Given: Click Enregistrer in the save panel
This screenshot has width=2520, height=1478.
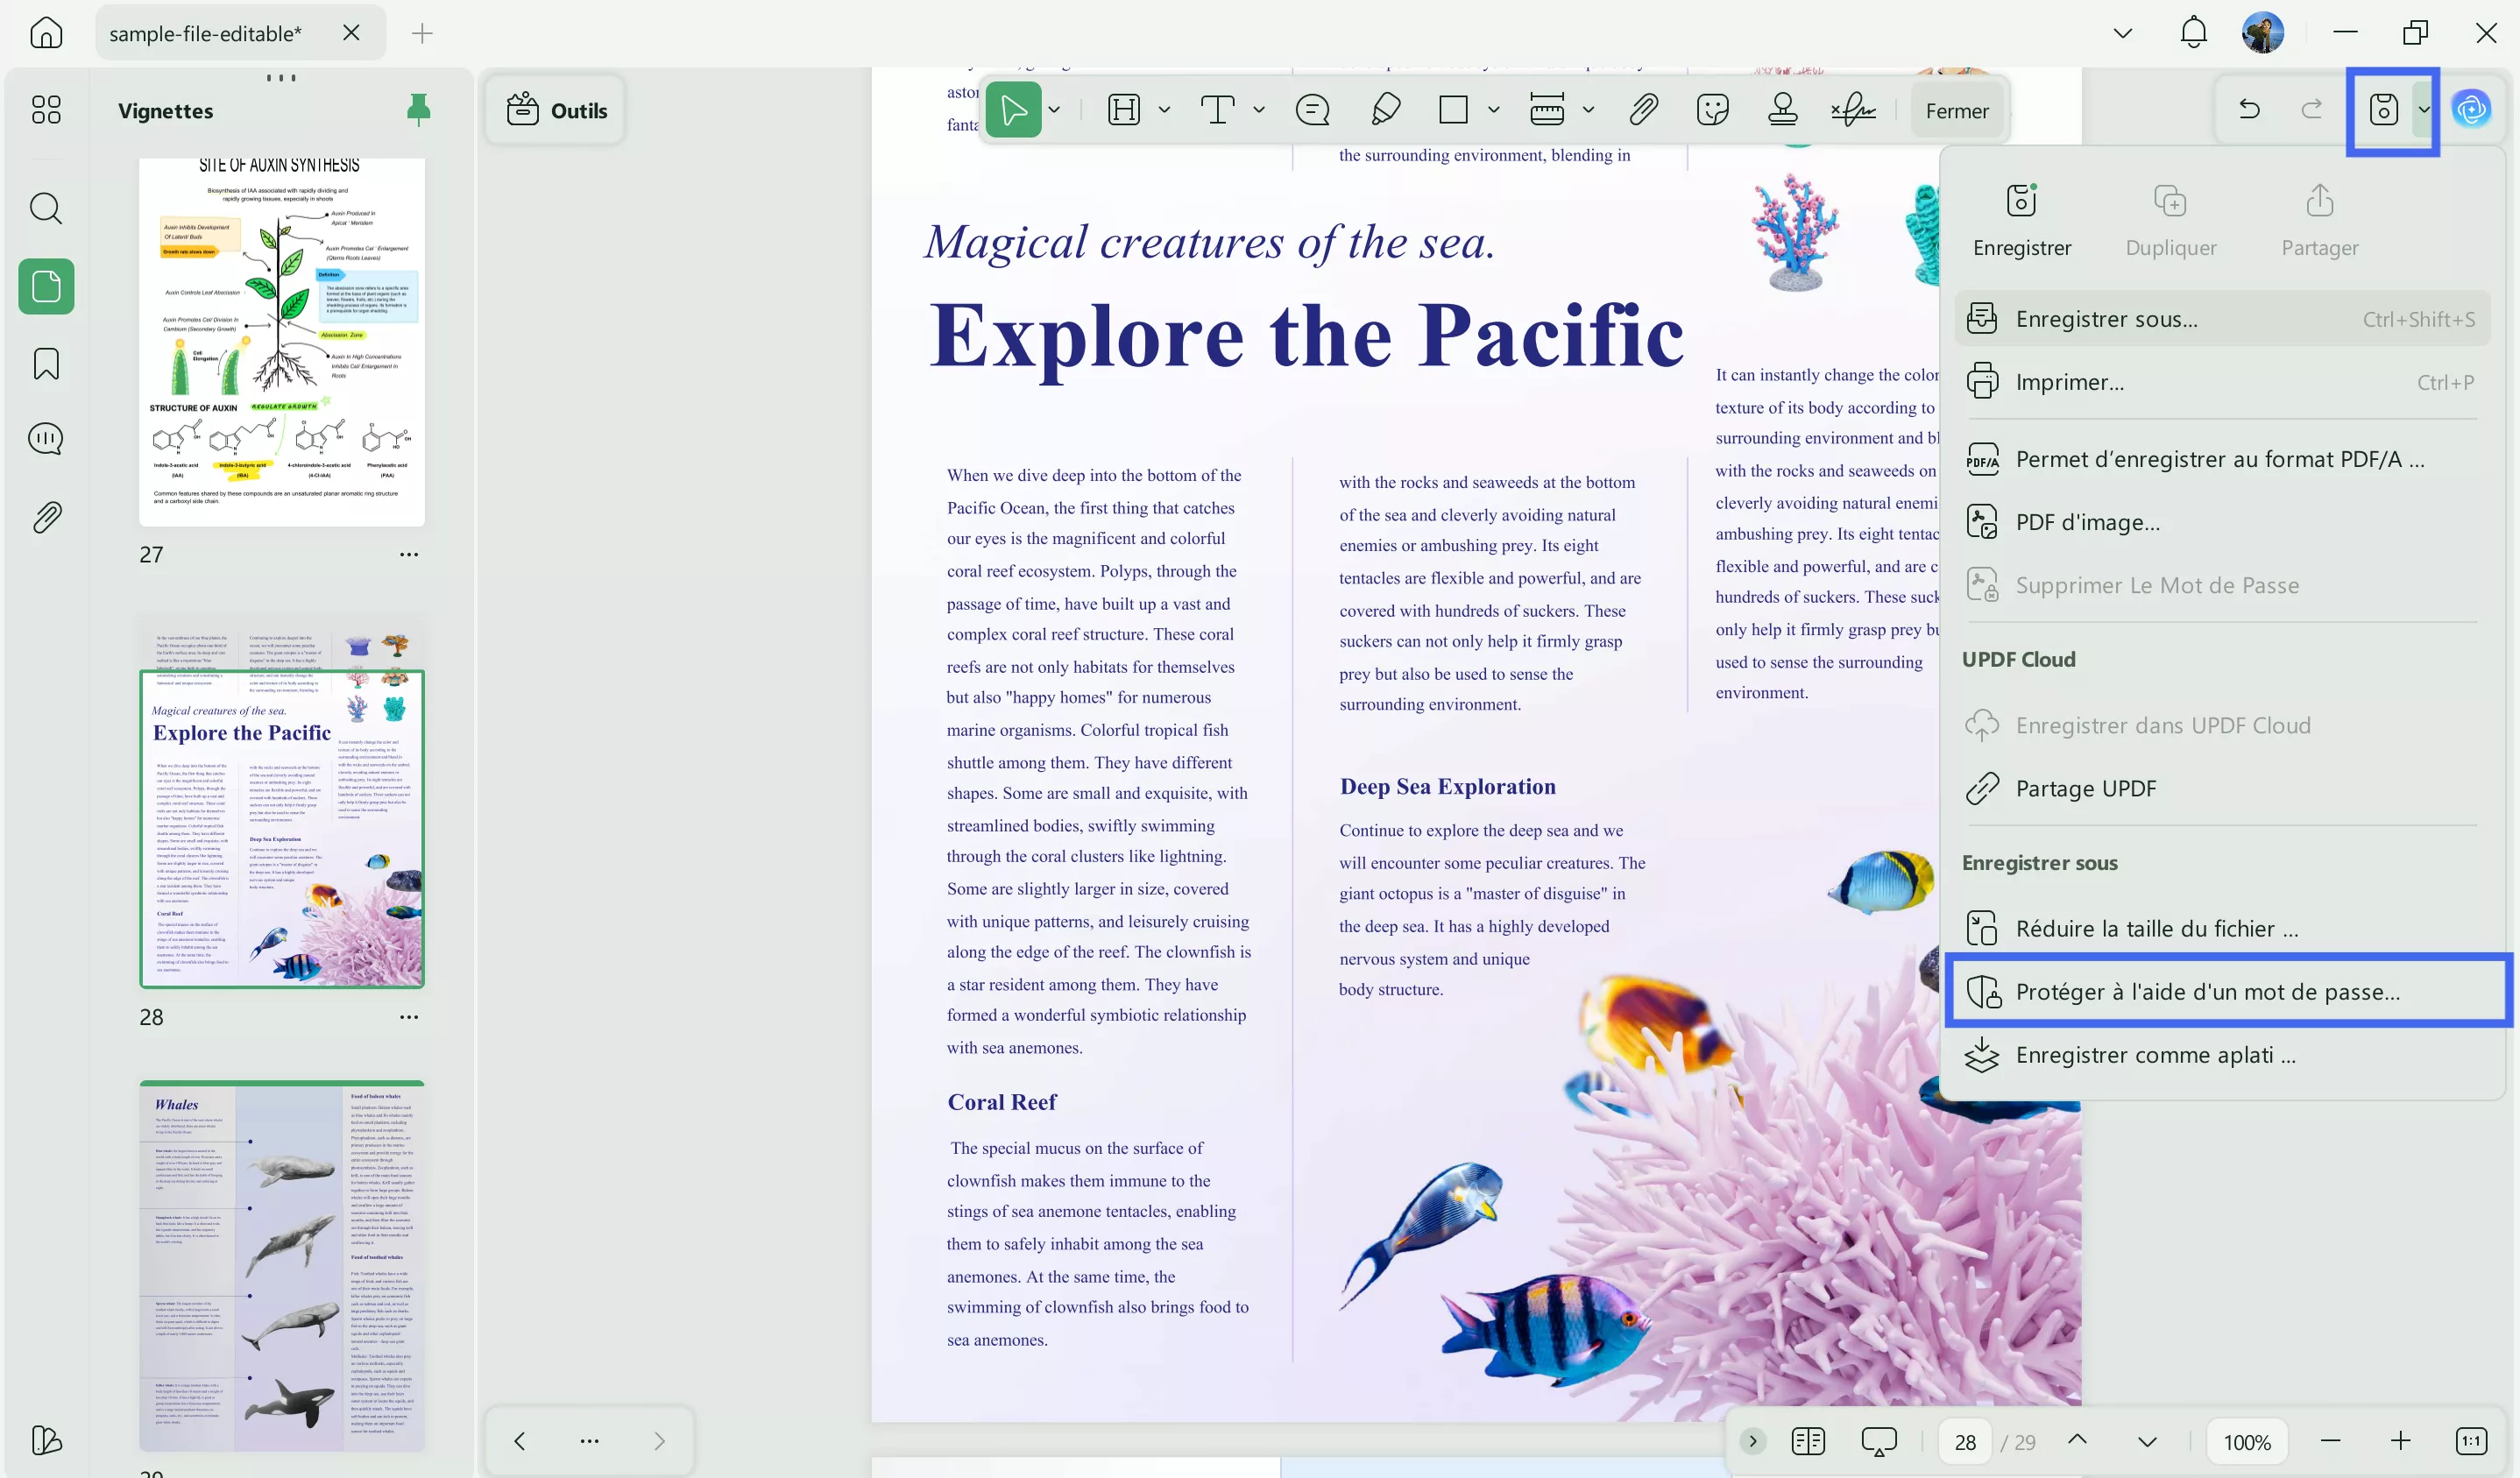Looking at the screenshot, I should pos(2022,220).
